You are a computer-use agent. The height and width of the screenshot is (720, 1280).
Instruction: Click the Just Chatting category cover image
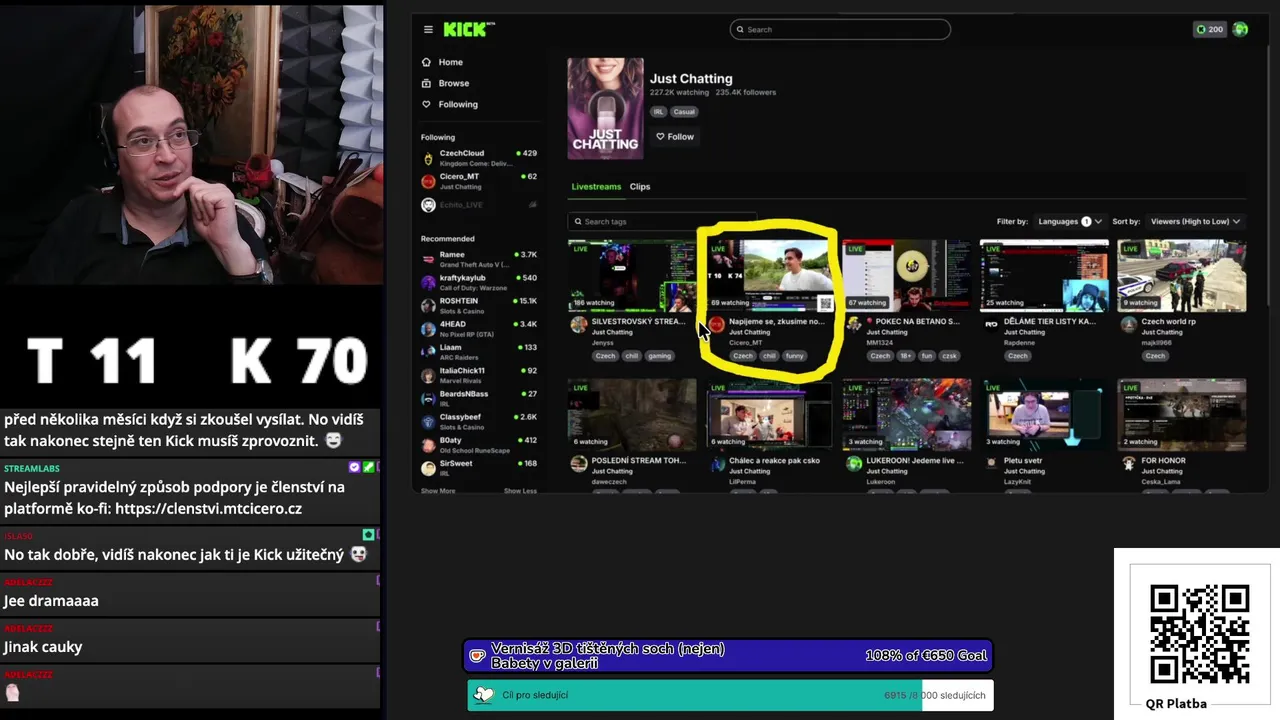tap(605, 108)
